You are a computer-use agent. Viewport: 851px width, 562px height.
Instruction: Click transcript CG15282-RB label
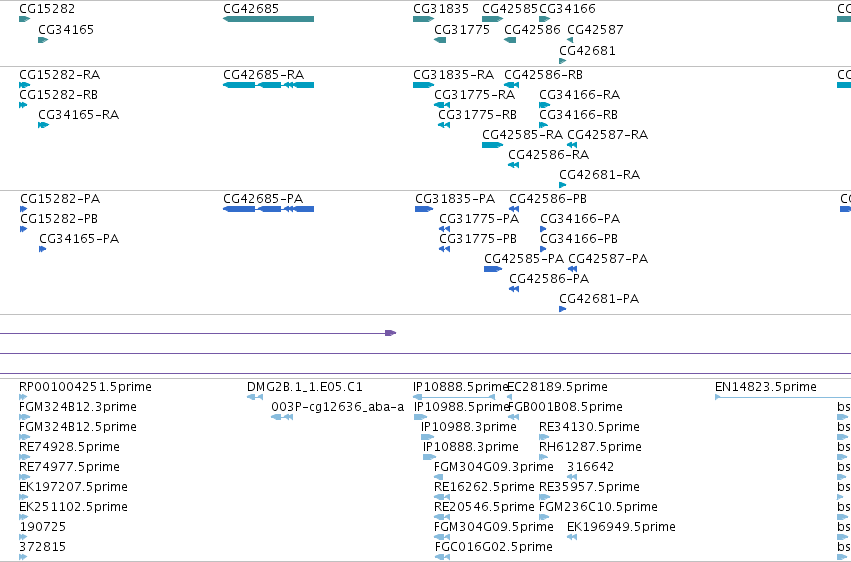point(59,95)
